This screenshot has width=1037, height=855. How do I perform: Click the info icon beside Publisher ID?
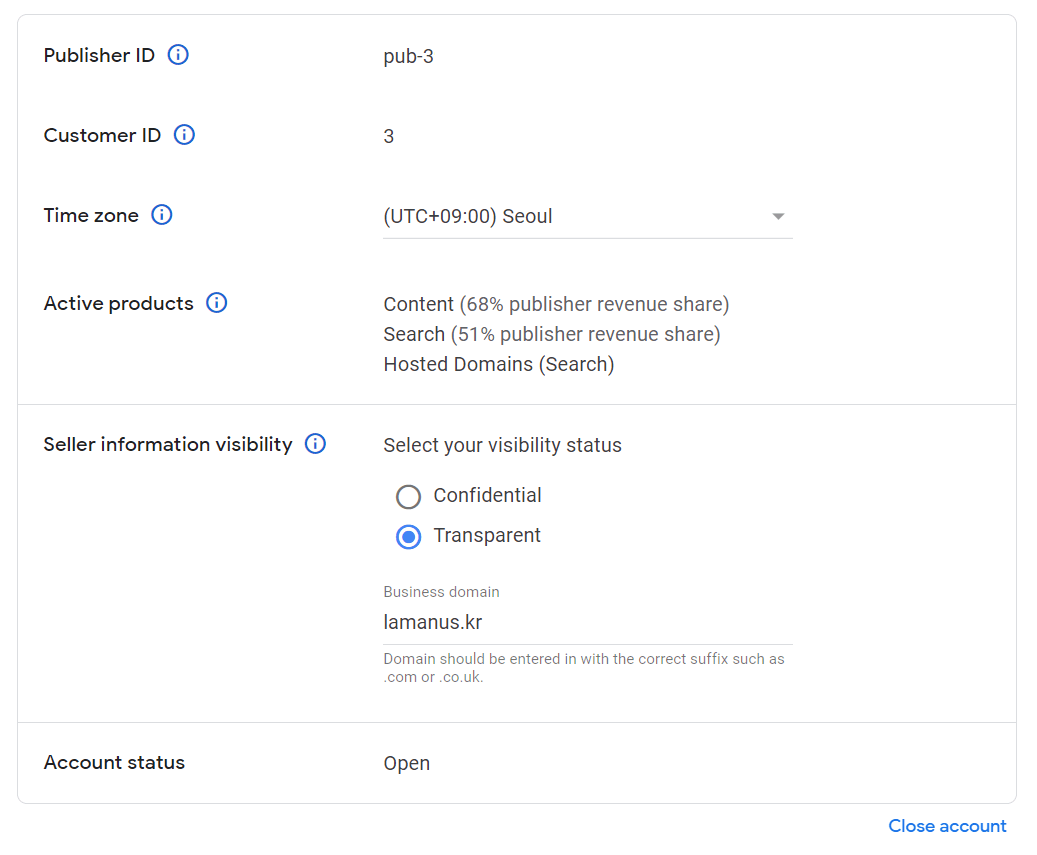(178, 55)
